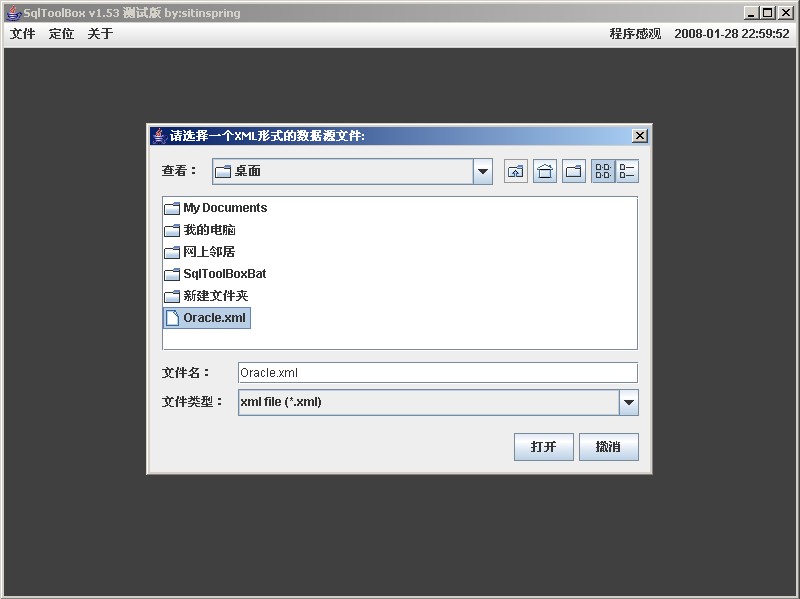Click the 我的电脑 folder icon
Viewport: 800px width, 599px height.
pyautogui.click(x=172, y=230)
